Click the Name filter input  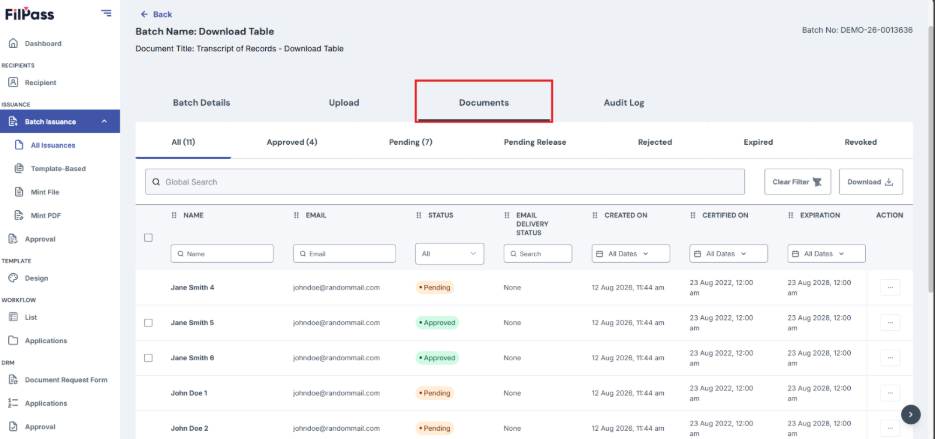[x=222, y=254]
